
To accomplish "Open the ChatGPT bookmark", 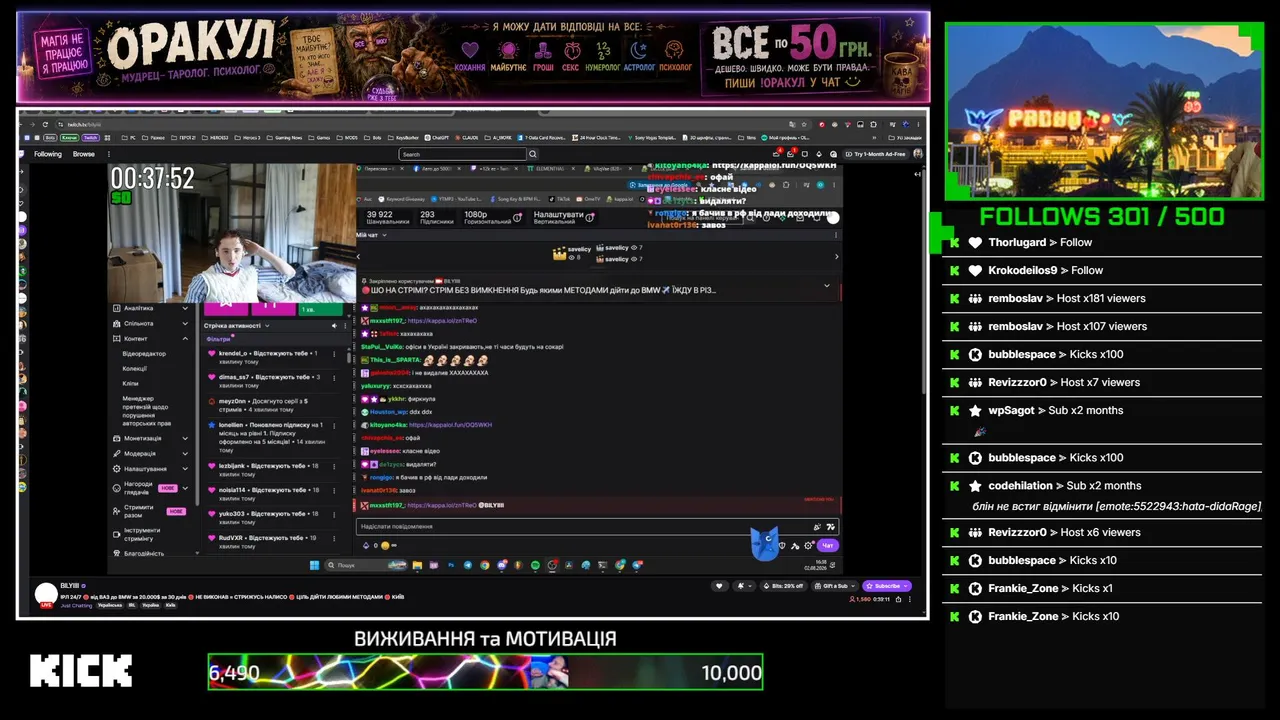I will pos(437,137).
